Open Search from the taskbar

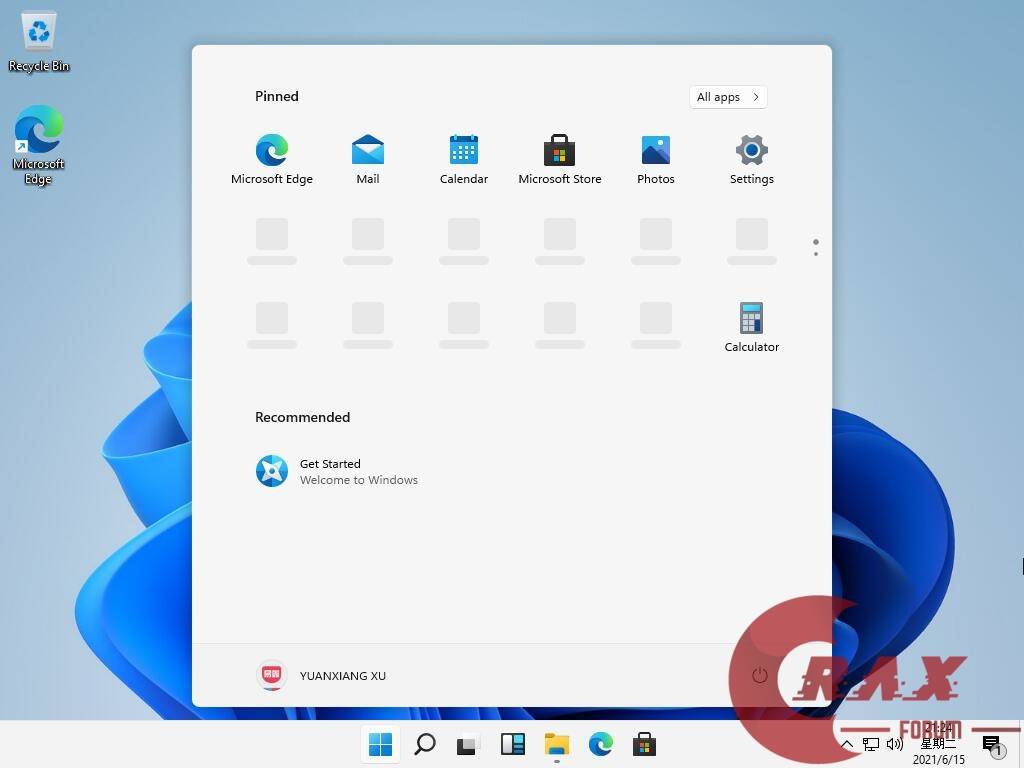coord(425,744)
